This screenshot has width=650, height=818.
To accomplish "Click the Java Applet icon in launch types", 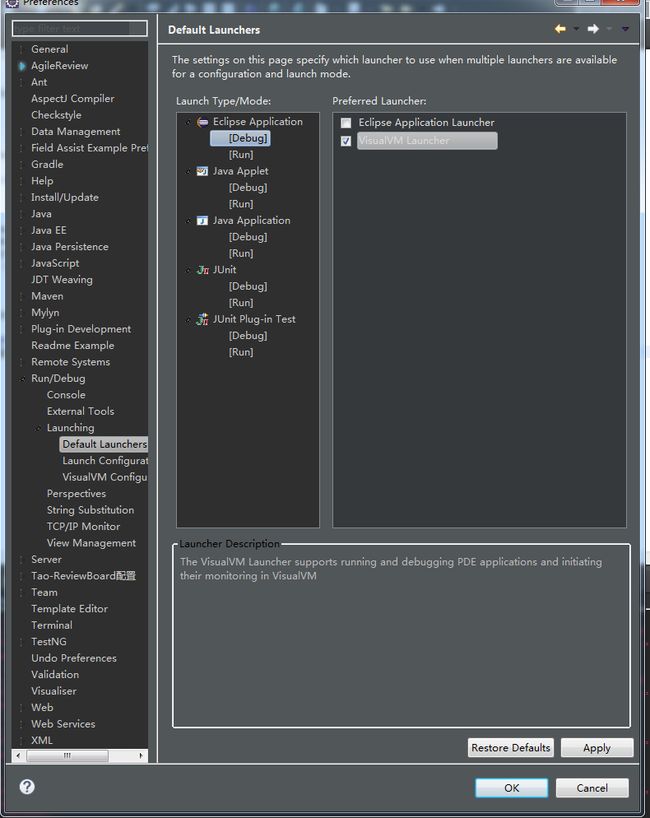I will point(202,171).
